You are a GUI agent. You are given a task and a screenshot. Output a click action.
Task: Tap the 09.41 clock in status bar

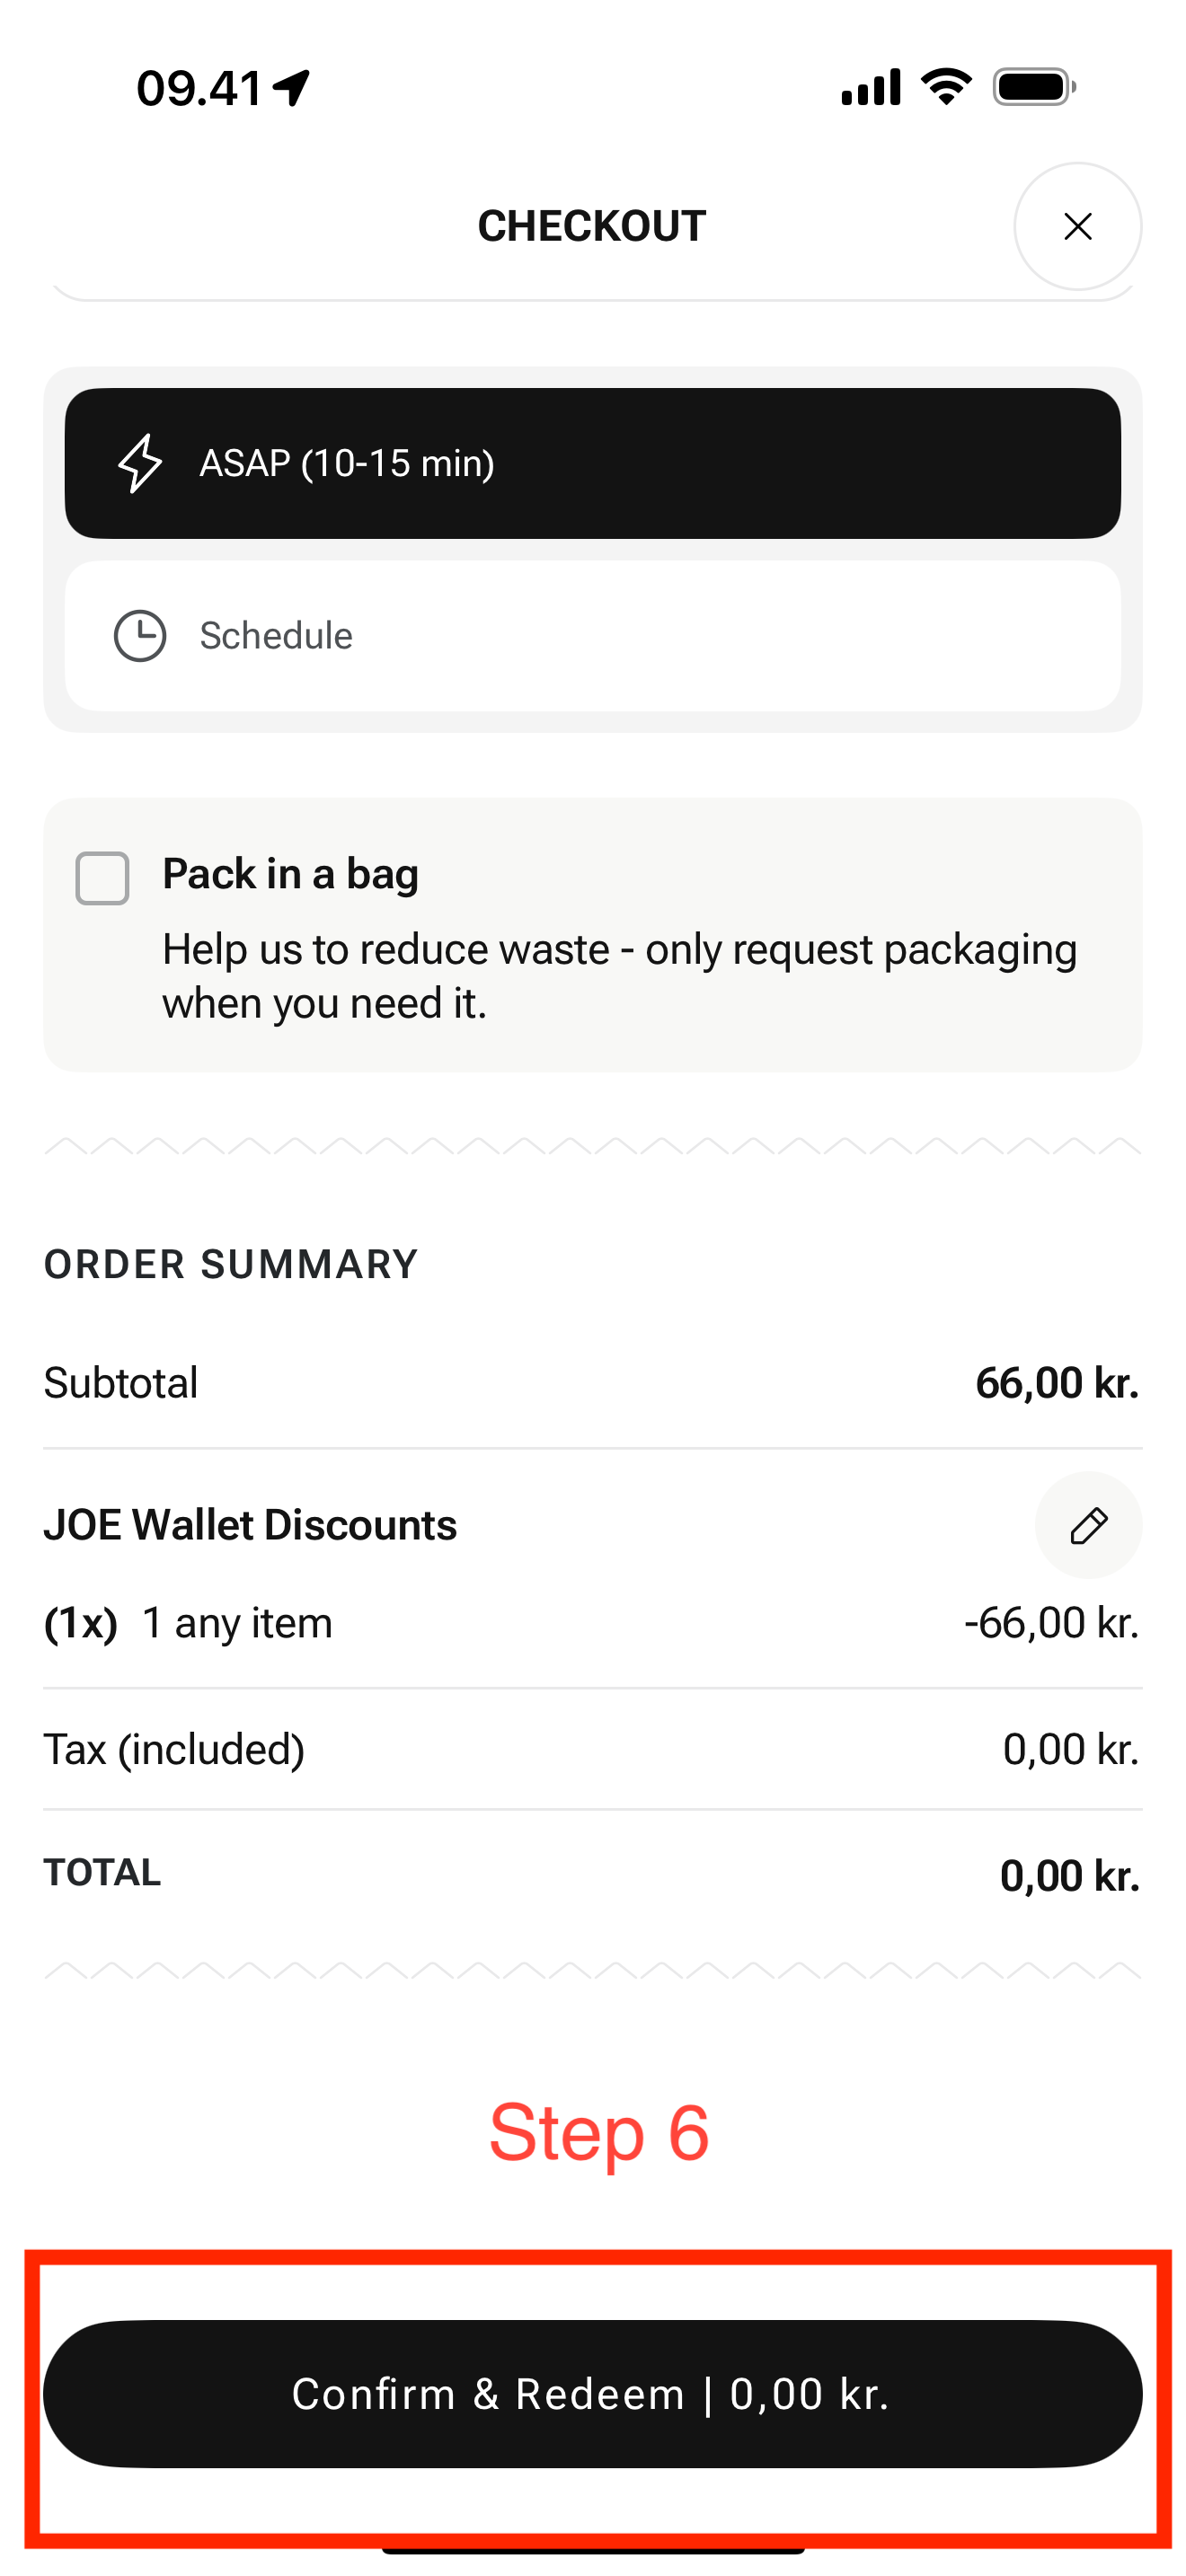[x=199, y=88]
